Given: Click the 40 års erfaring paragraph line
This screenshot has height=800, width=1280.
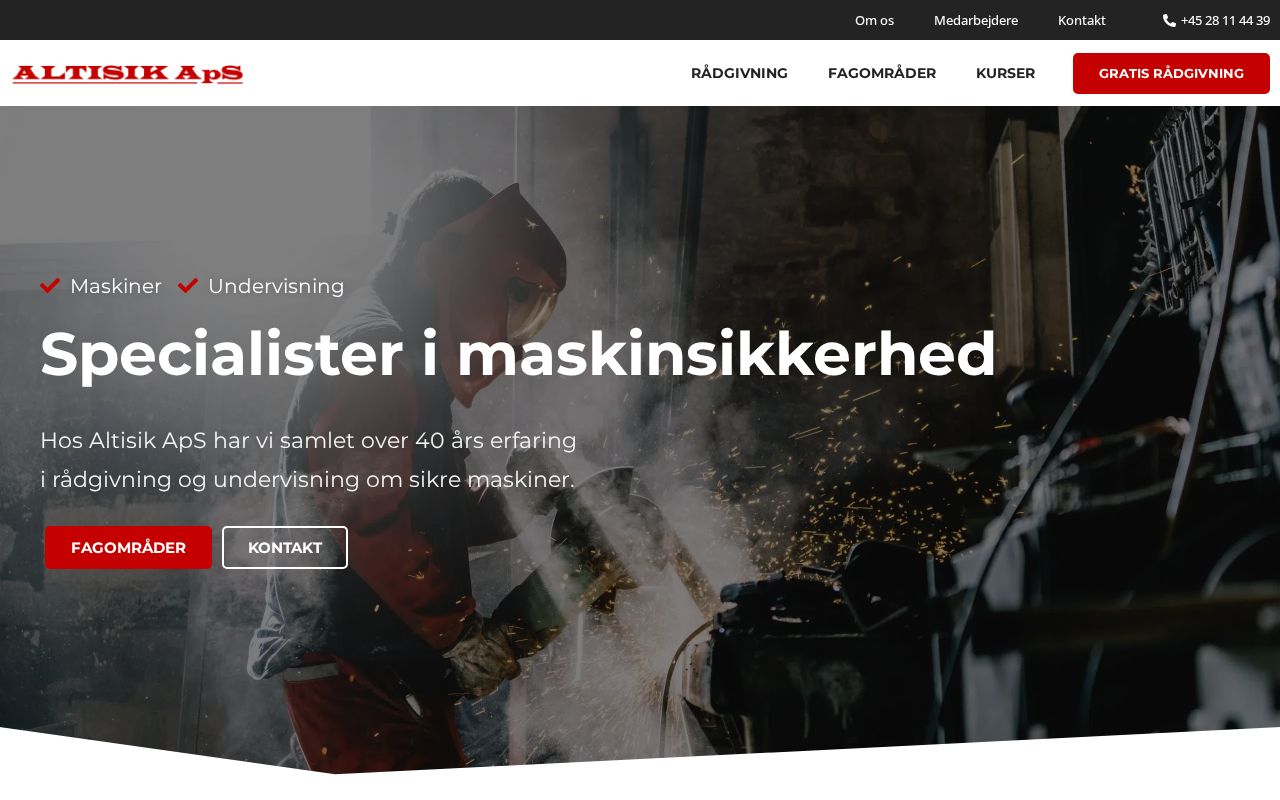Looking at the screenshot, I should click(309, 440).
